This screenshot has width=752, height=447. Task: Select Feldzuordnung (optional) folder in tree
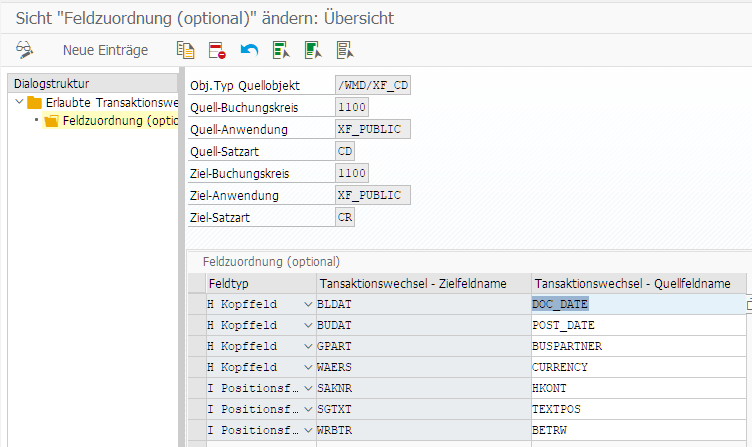click(110, 121)
